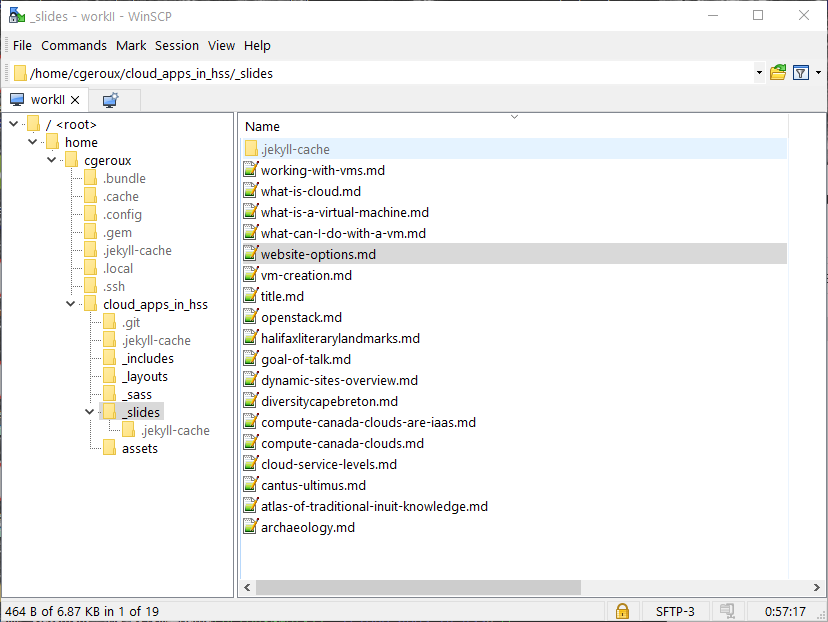
Task: Click the folder icon of .jekyll-cache in file list
Action: point(251,149)
